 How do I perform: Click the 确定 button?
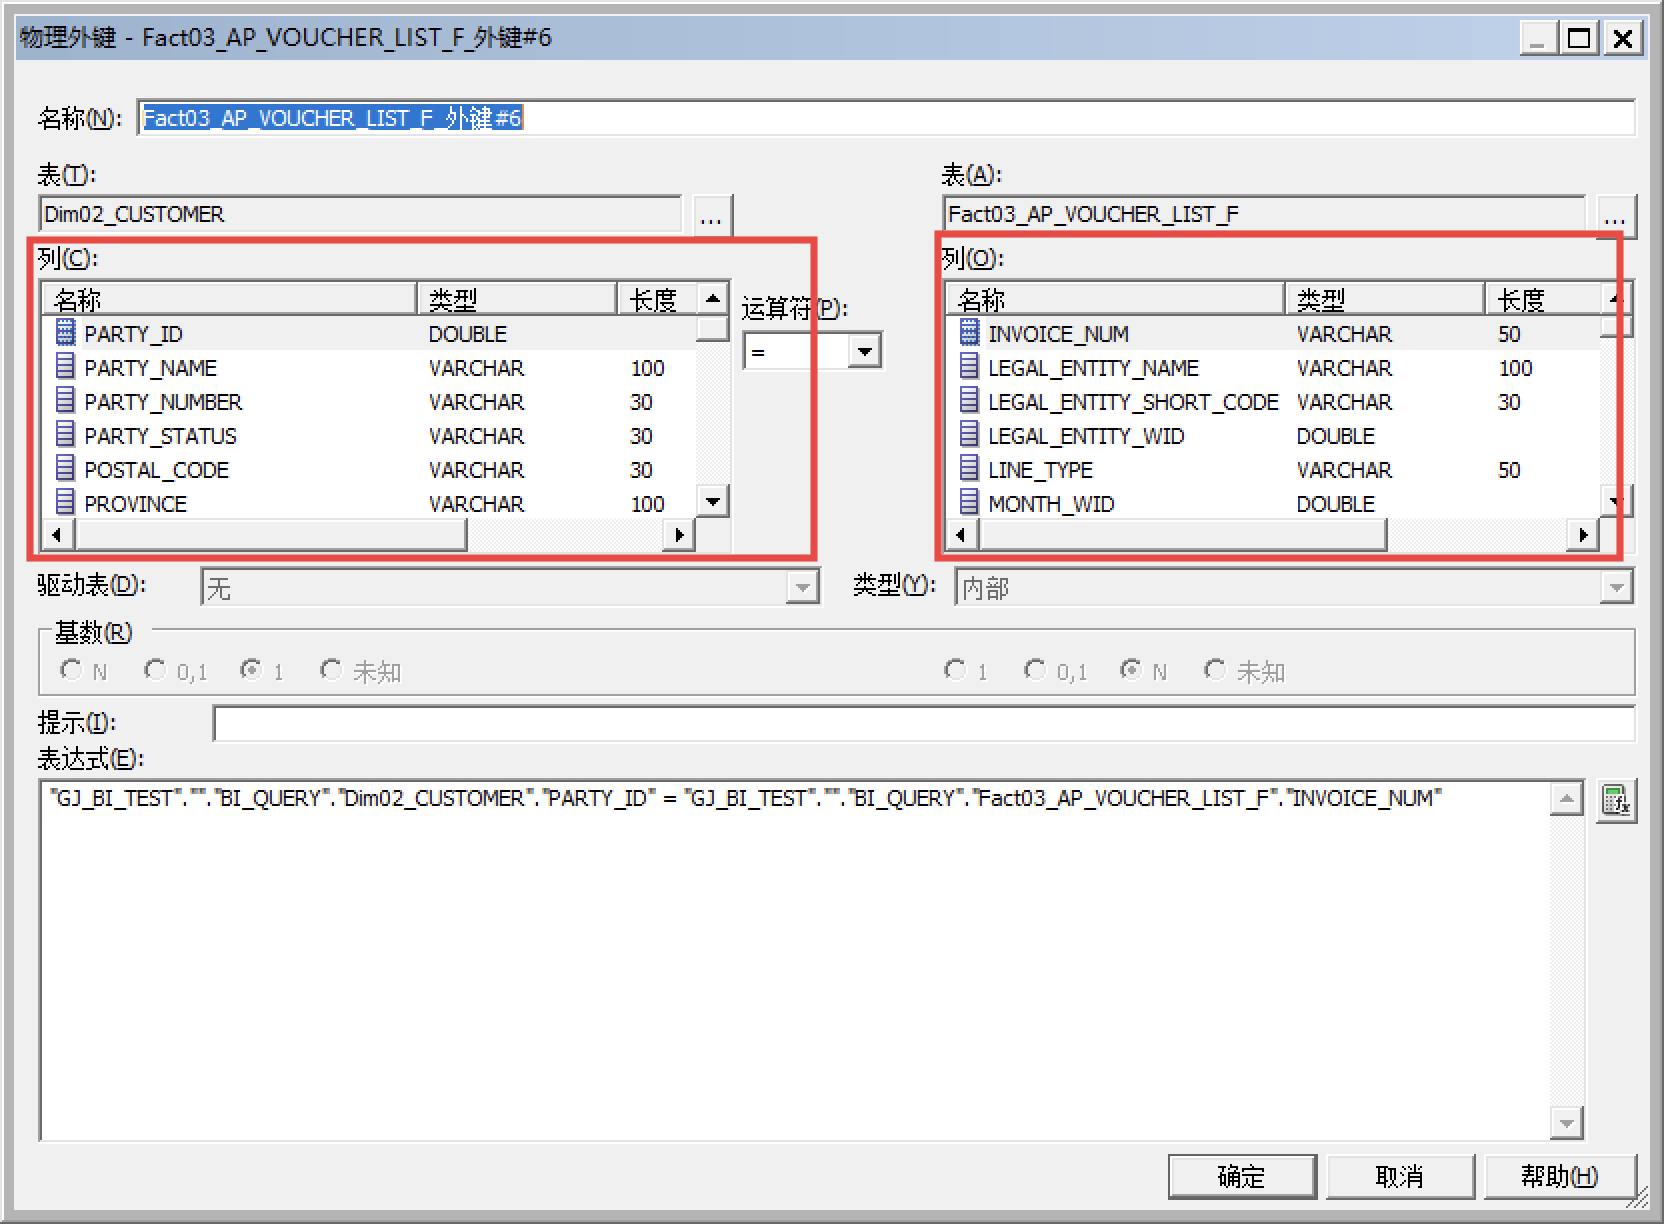click(x=1241, y=1177)
